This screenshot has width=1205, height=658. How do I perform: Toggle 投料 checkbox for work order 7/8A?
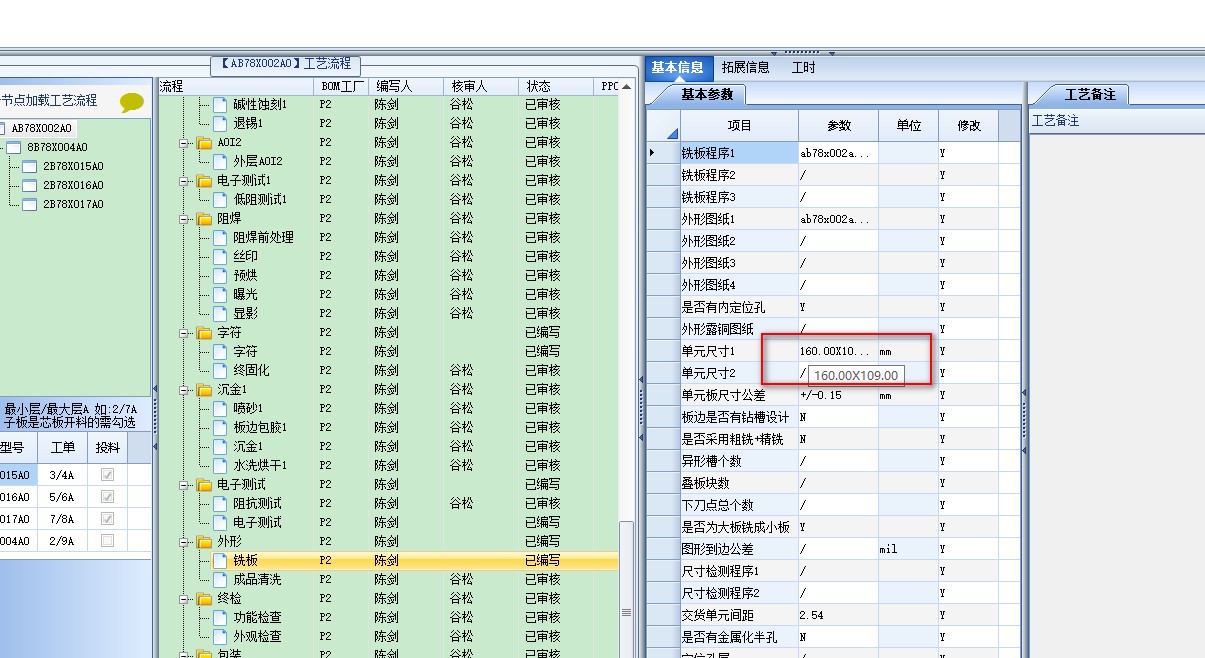point(107,519)
